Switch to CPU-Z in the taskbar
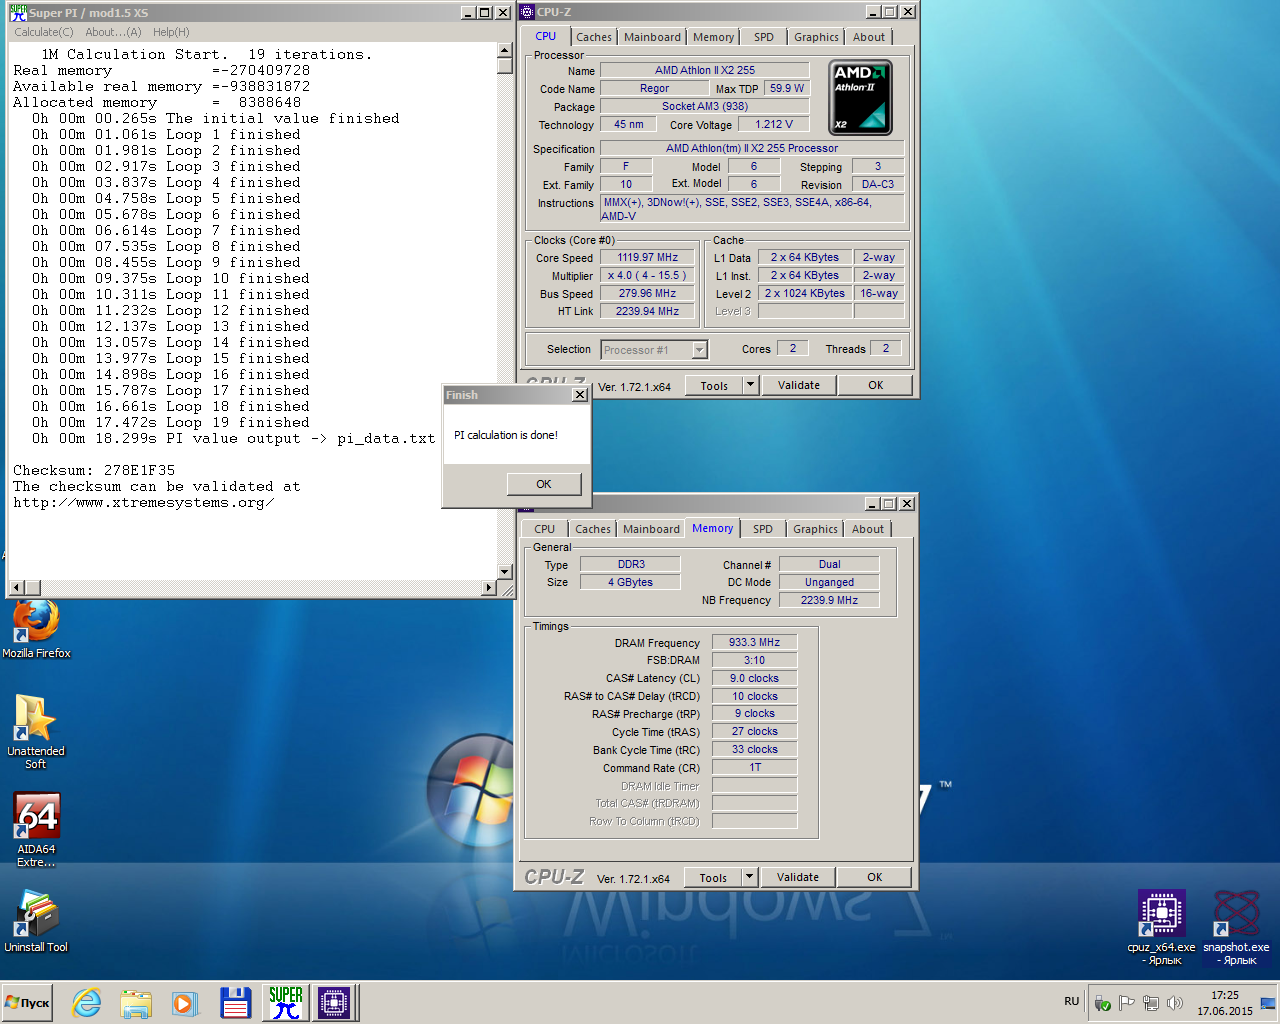This screenshot has width=1280, height=1024. click(334, 1003)
